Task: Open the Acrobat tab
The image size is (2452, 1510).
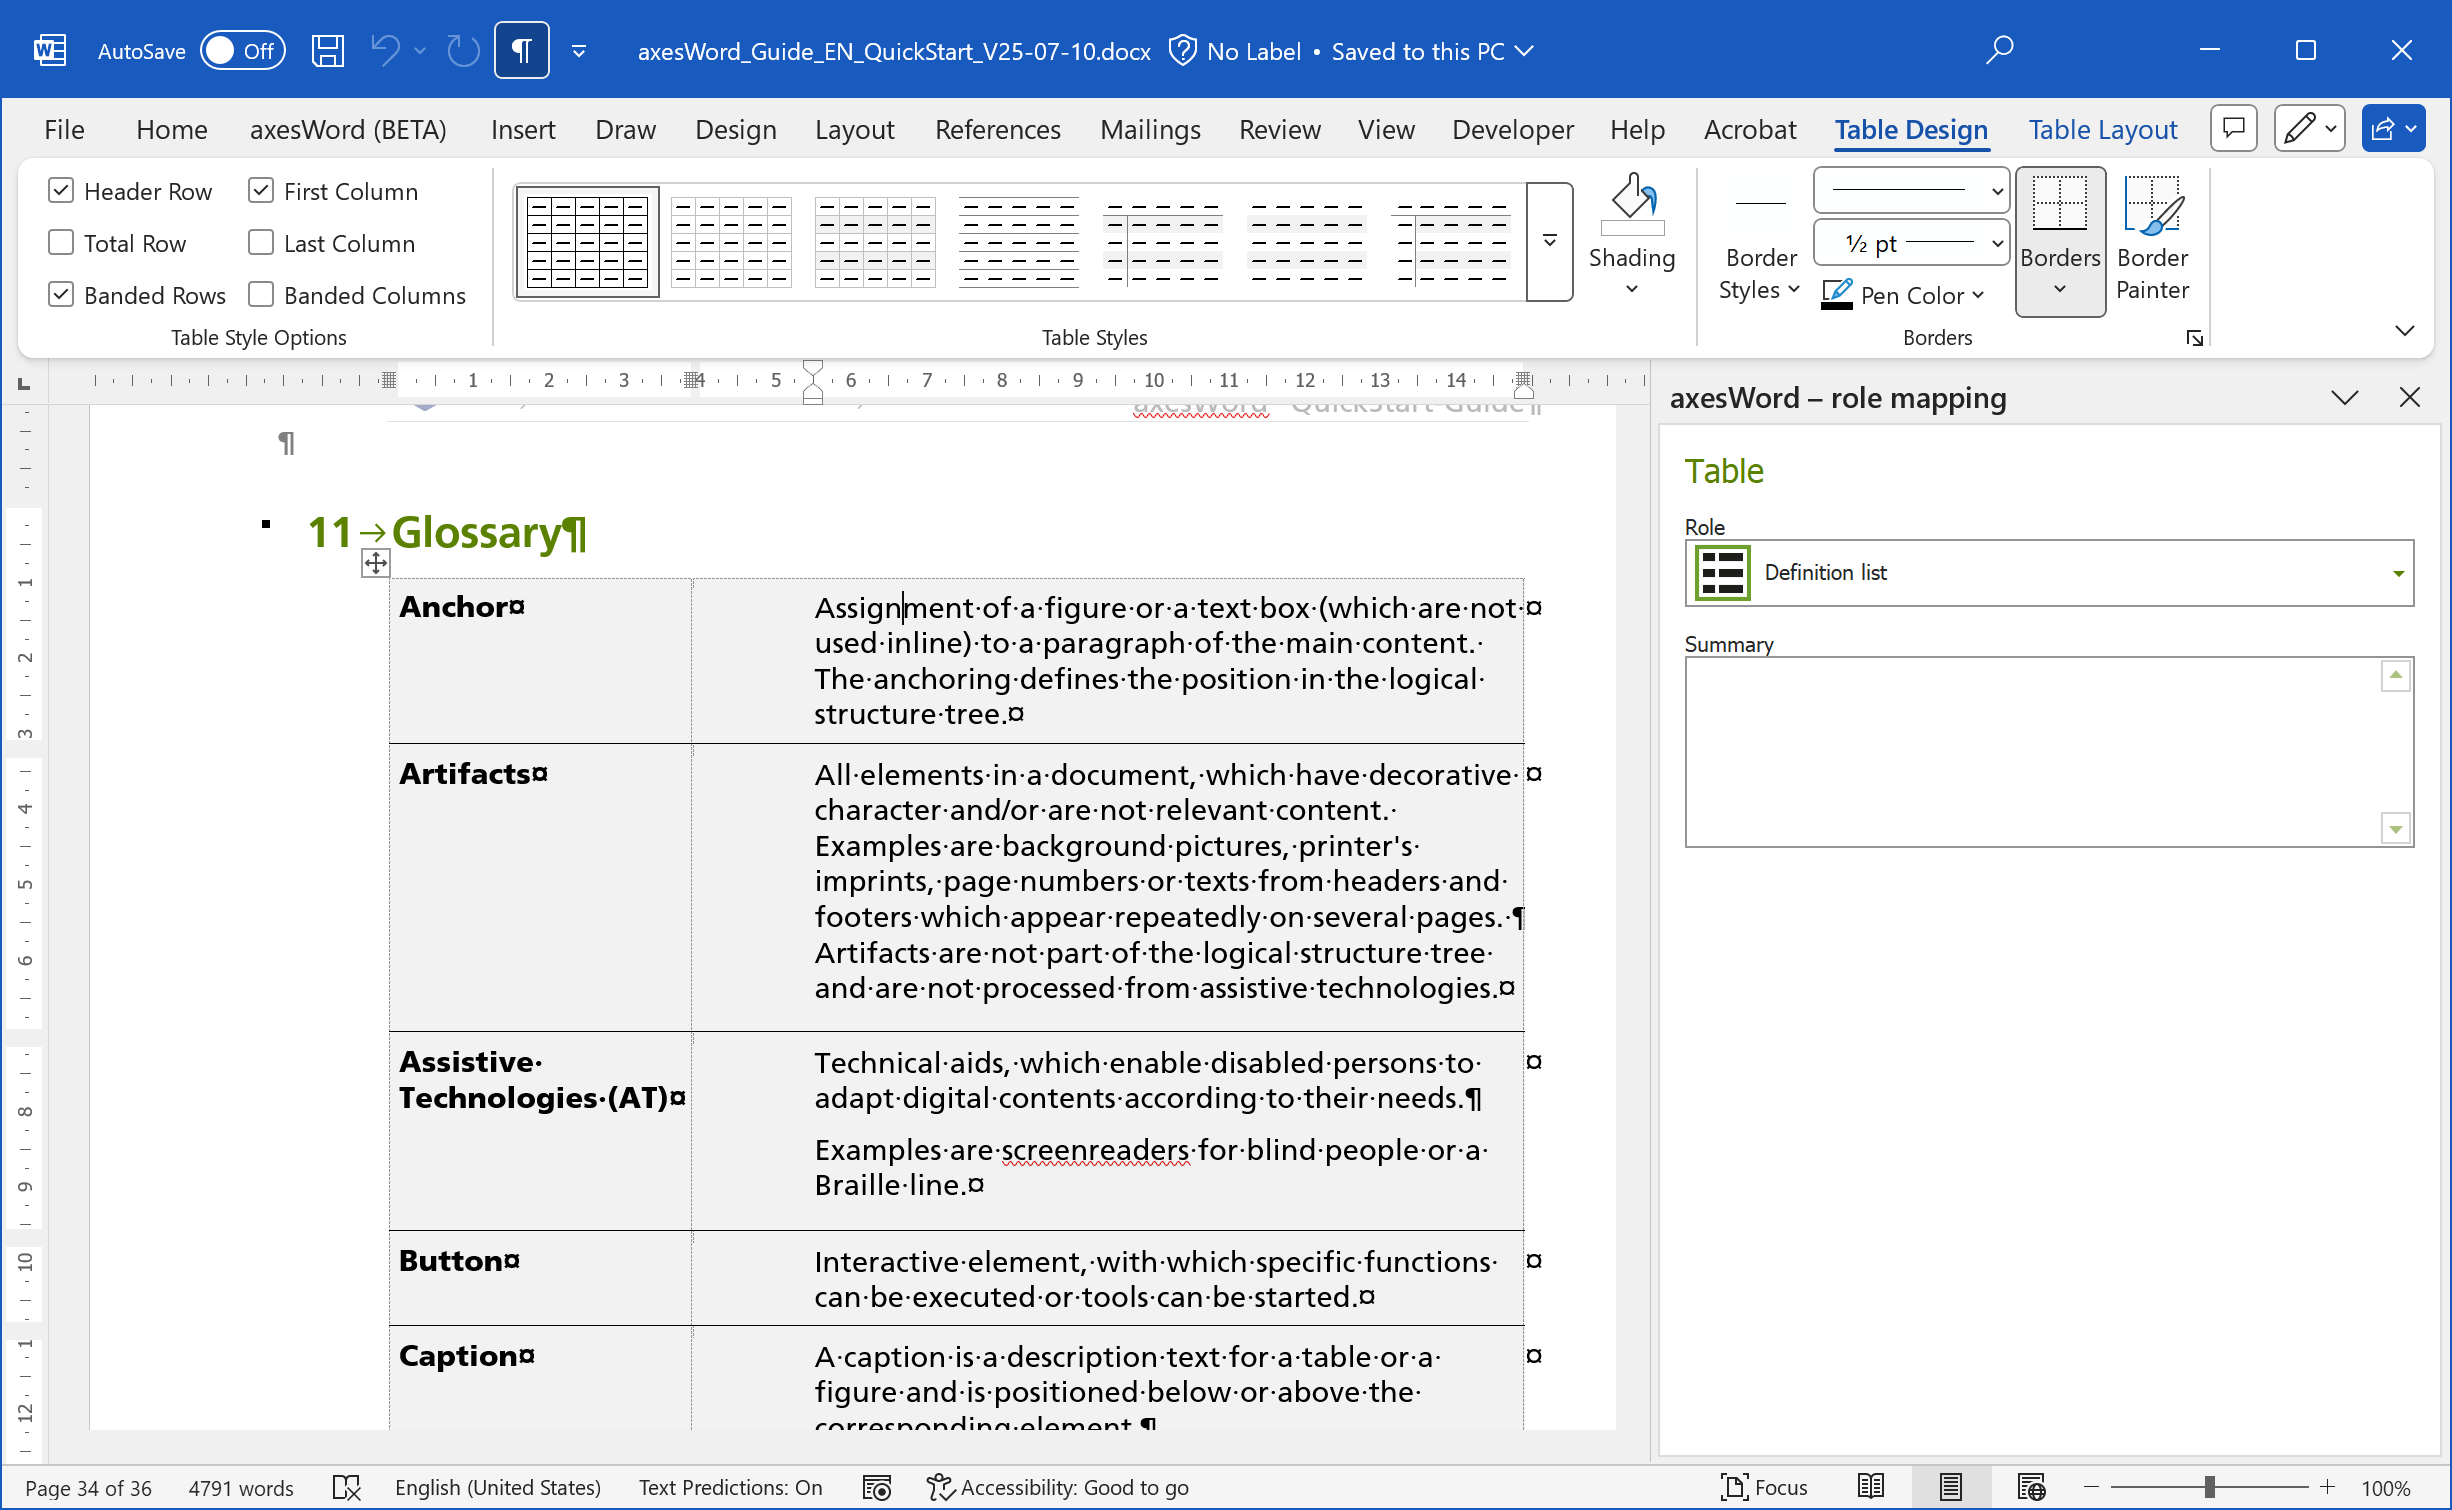Action: point(1749,129)
